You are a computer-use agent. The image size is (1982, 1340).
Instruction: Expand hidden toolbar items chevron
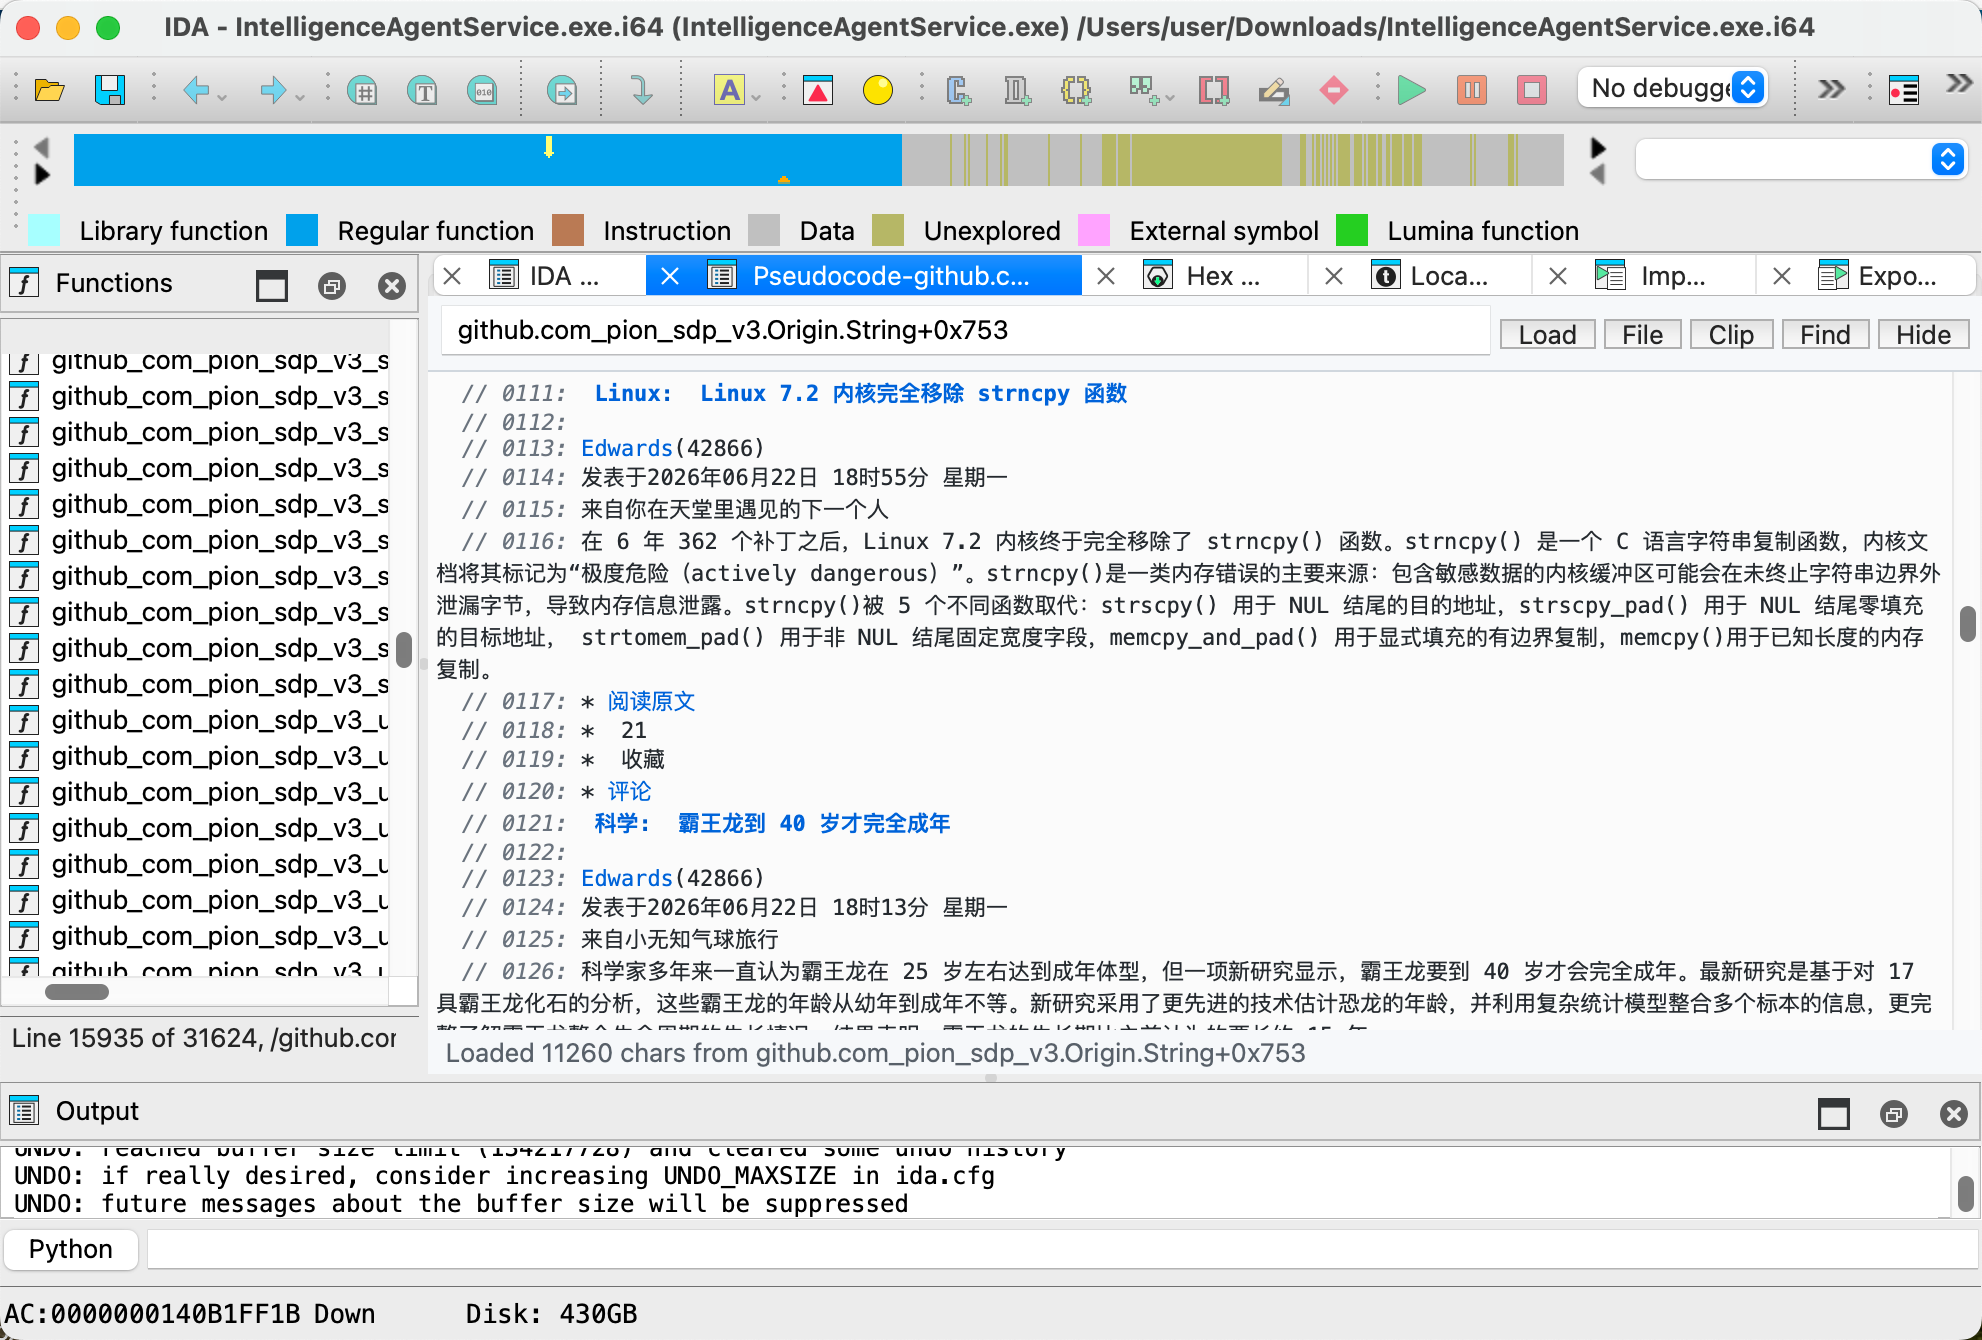(1831, 90)
